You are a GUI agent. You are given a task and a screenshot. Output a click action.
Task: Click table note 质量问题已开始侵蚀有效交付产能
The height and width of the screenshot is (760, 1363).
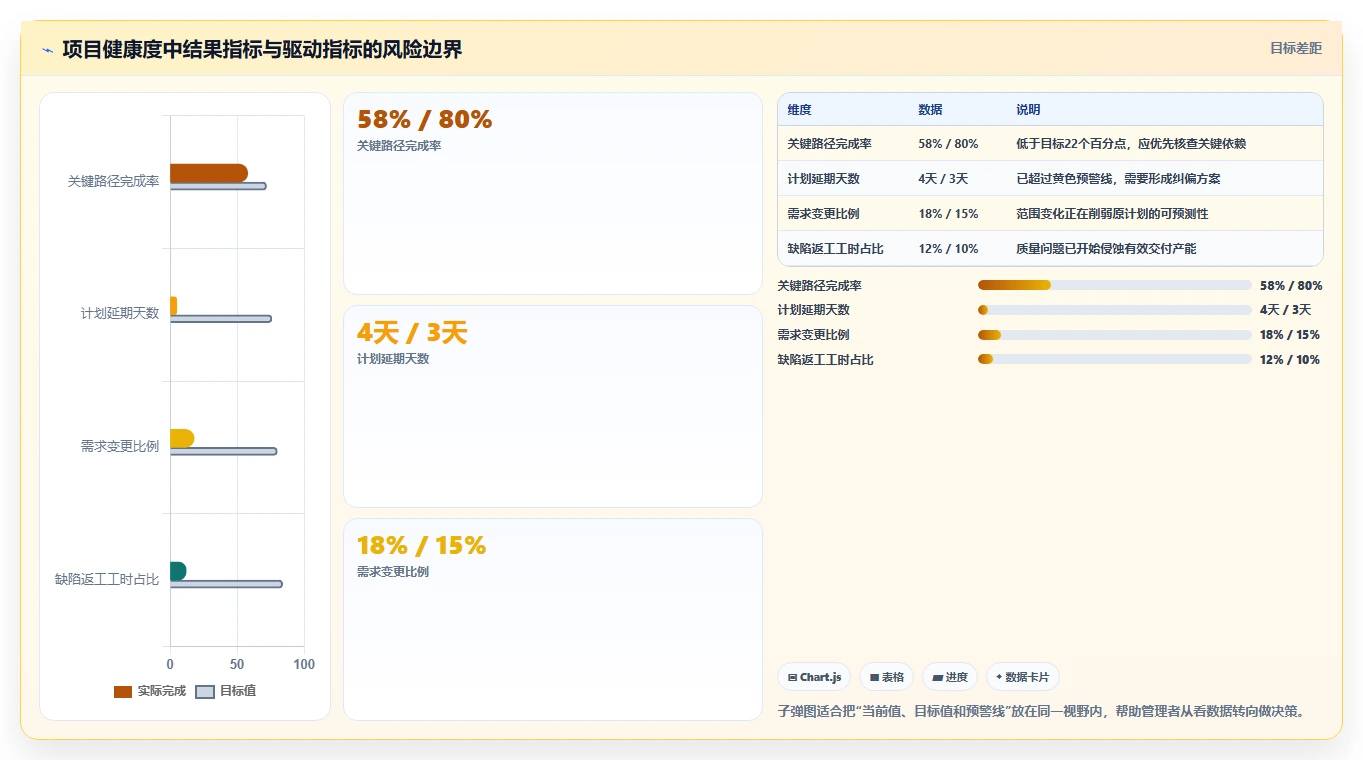click(x=1106, y=249)
